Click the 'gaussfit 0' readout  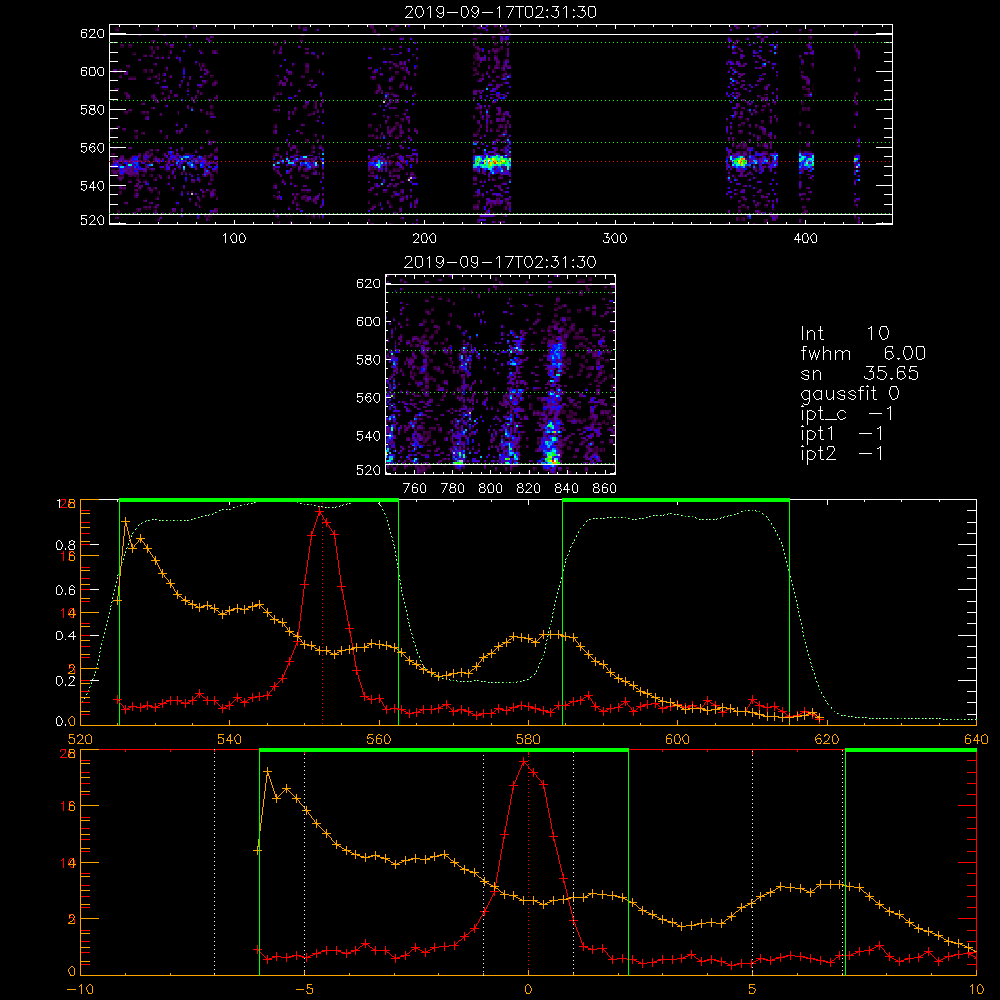click(849, 393)
